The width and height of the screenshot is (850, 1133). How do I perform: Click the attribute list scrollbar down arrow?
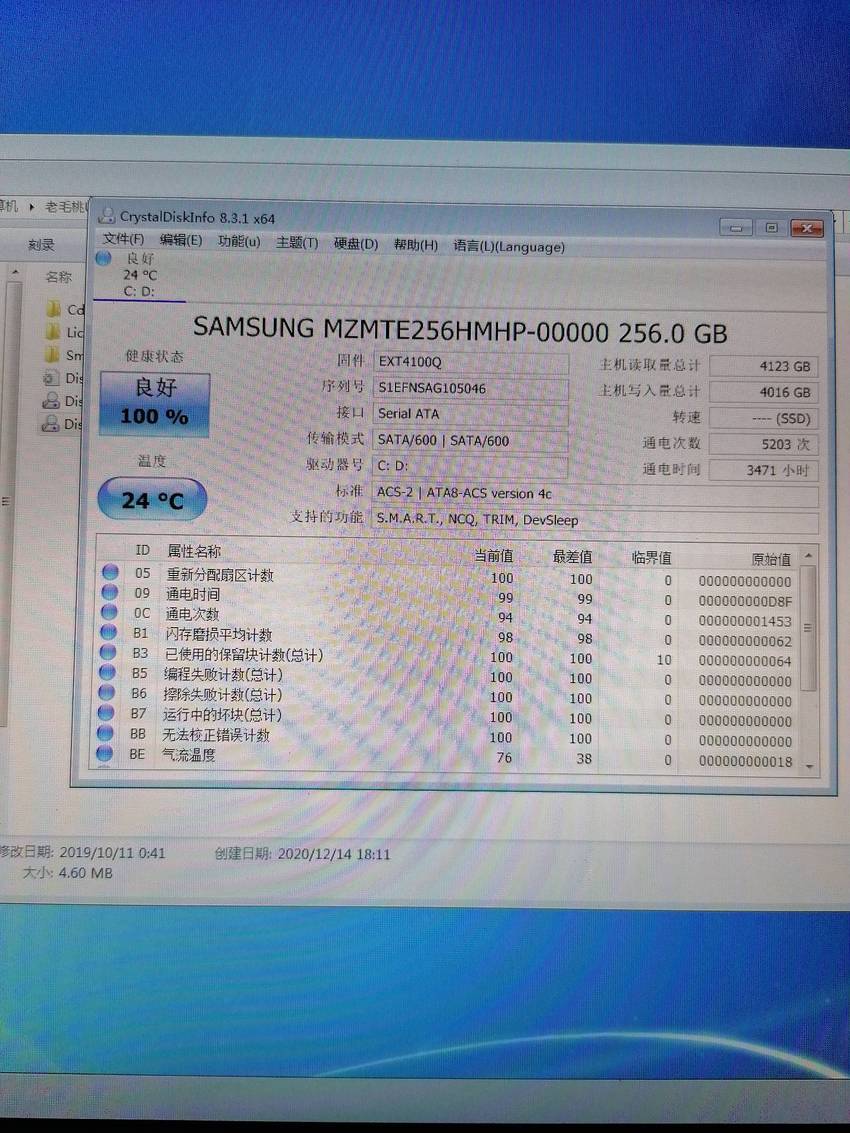click(810, 766)
